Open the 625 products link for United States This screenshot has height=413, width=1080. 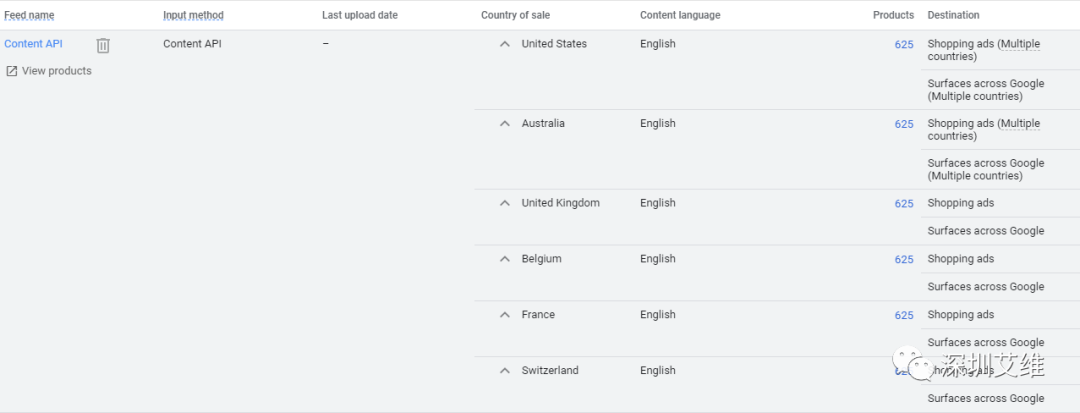click(904, 45)
